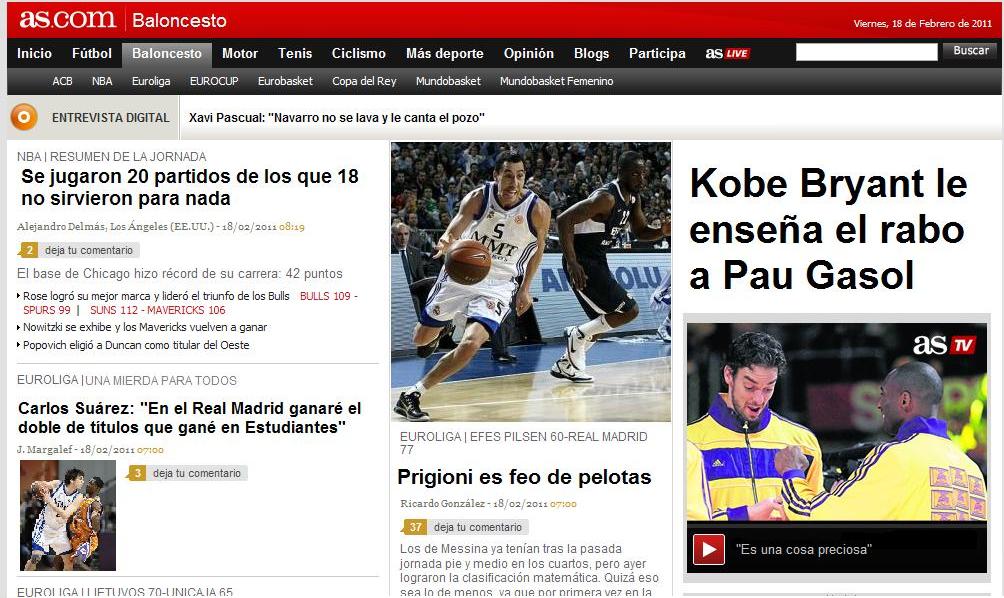The height and width of the screenshot is (598, 1004).
Task: Open the AS Live icon link
Action: coord(727,53)
